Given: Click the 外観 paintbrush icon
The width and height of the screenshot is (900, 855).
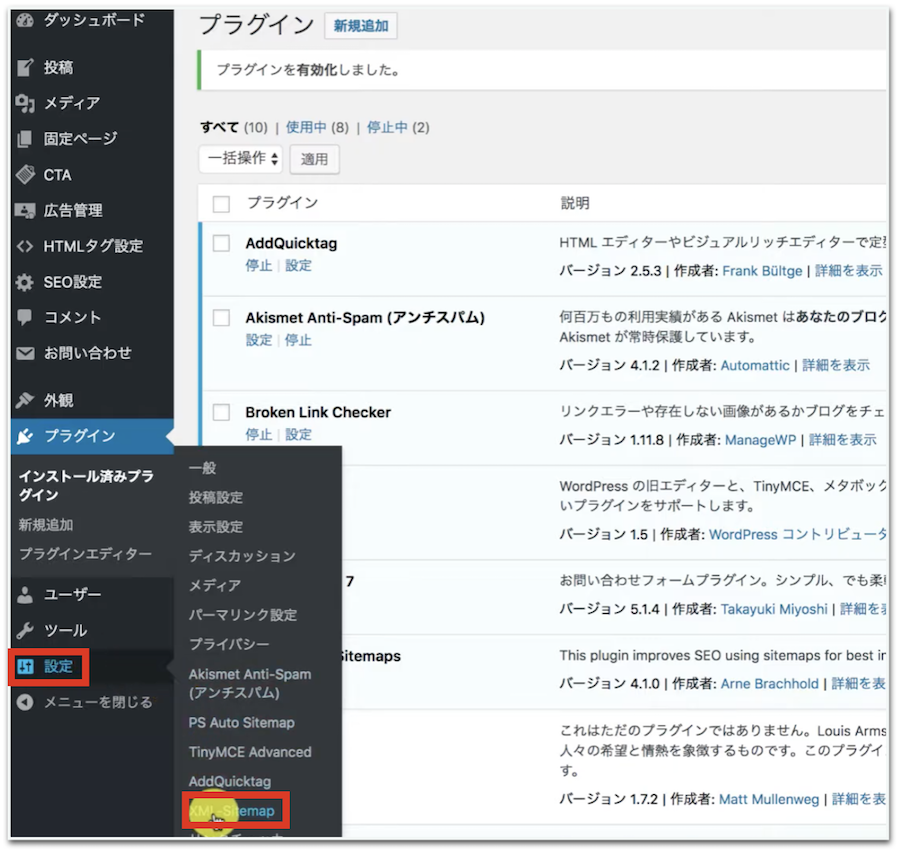Looking at the screenshot, I should [x=26, y=400].
